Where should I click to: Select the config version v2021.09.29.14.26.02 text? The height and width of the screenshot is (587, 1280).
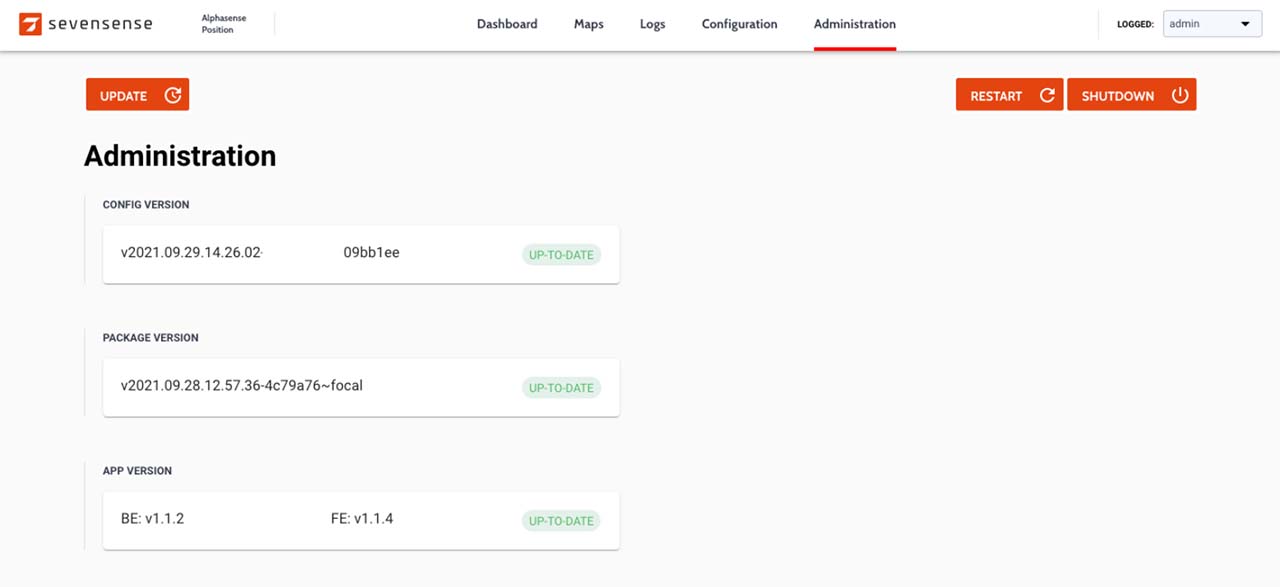pyautogui.click(x=191, y=253)
